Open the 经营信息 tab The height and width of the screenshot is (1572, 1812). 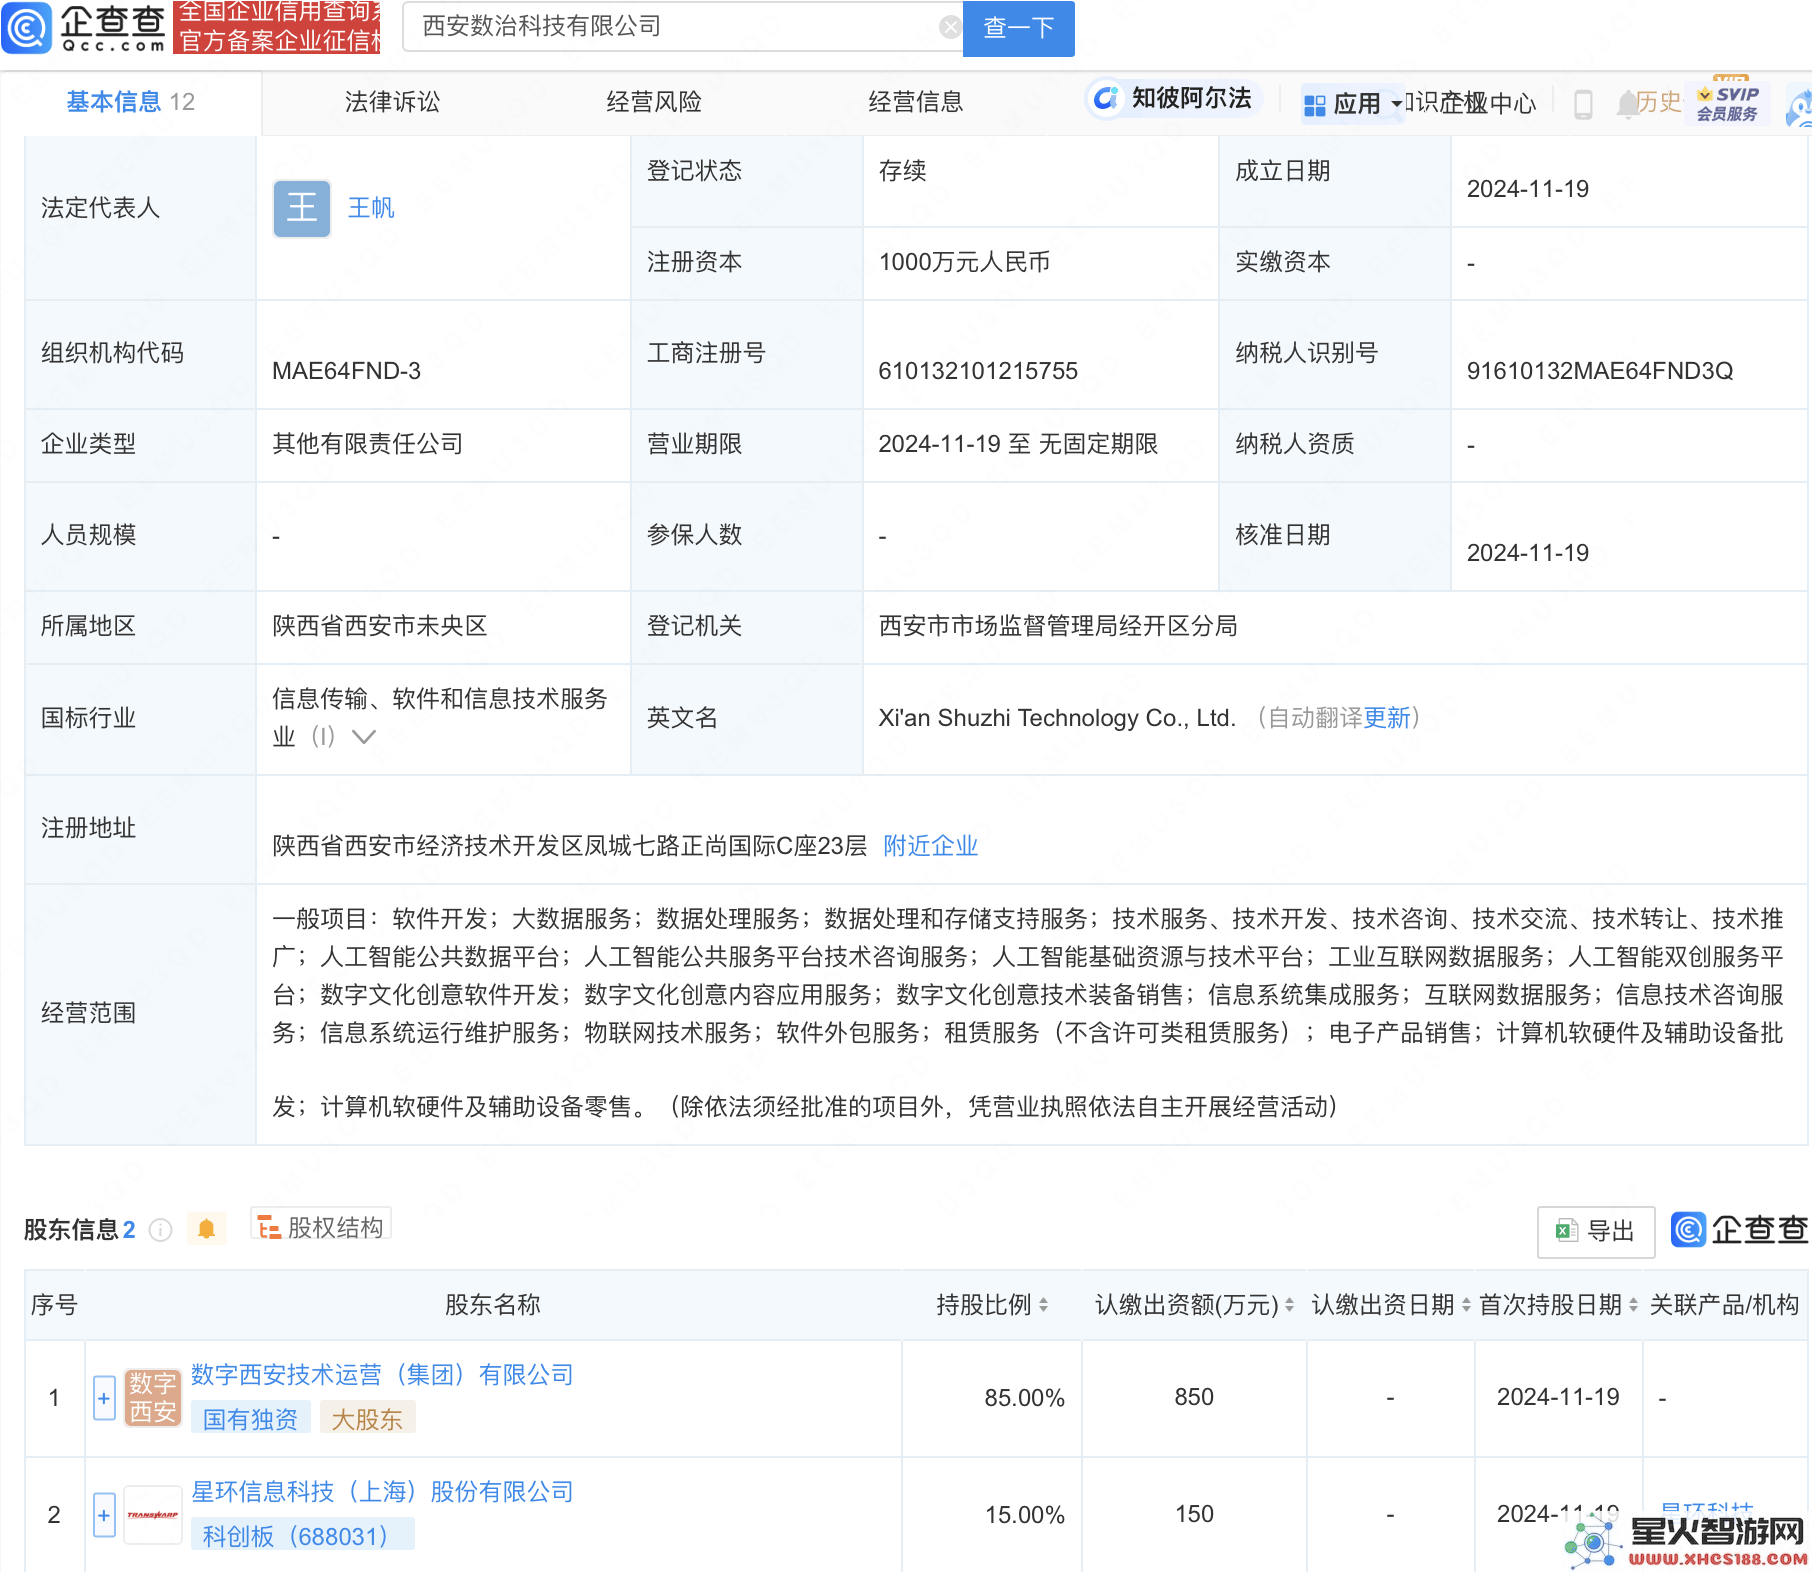(916, 102)
